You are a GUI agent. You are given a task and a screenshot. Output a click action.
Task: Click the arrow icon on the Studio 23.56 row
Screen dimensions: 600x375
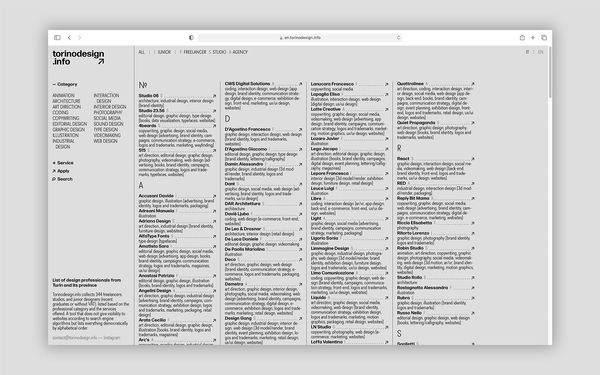tap(214, 111)
